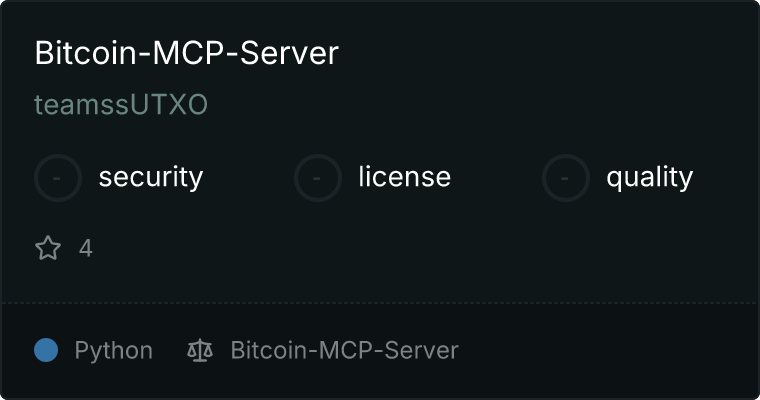Click the dash inside the quality circle
This screenshot has width=760, height=400.
pyautogui.click(x=565, y=178)
